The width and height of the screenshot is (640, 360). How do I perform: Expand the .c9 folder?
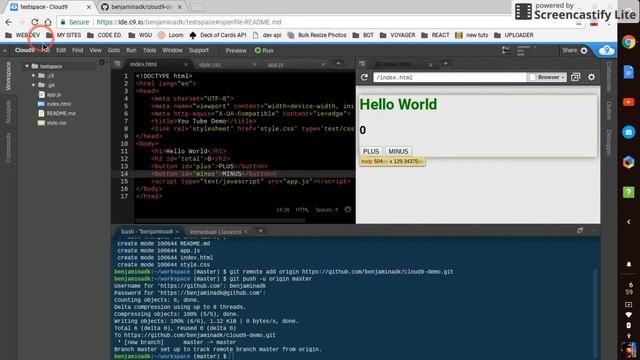33,76
